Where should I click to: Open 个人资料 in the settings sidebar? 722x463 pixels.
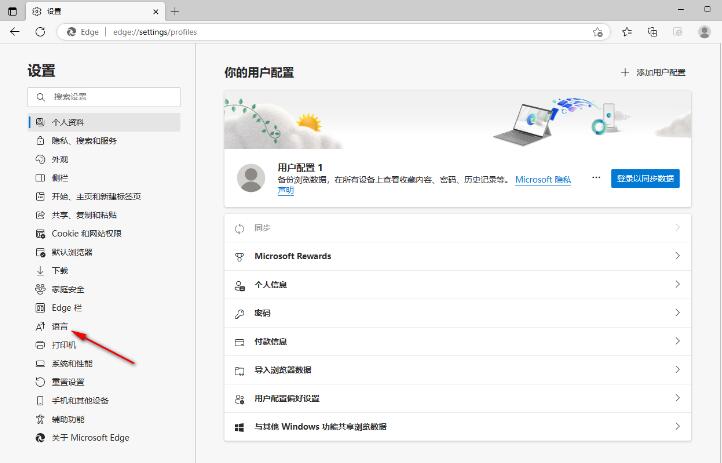click(104, 122)
